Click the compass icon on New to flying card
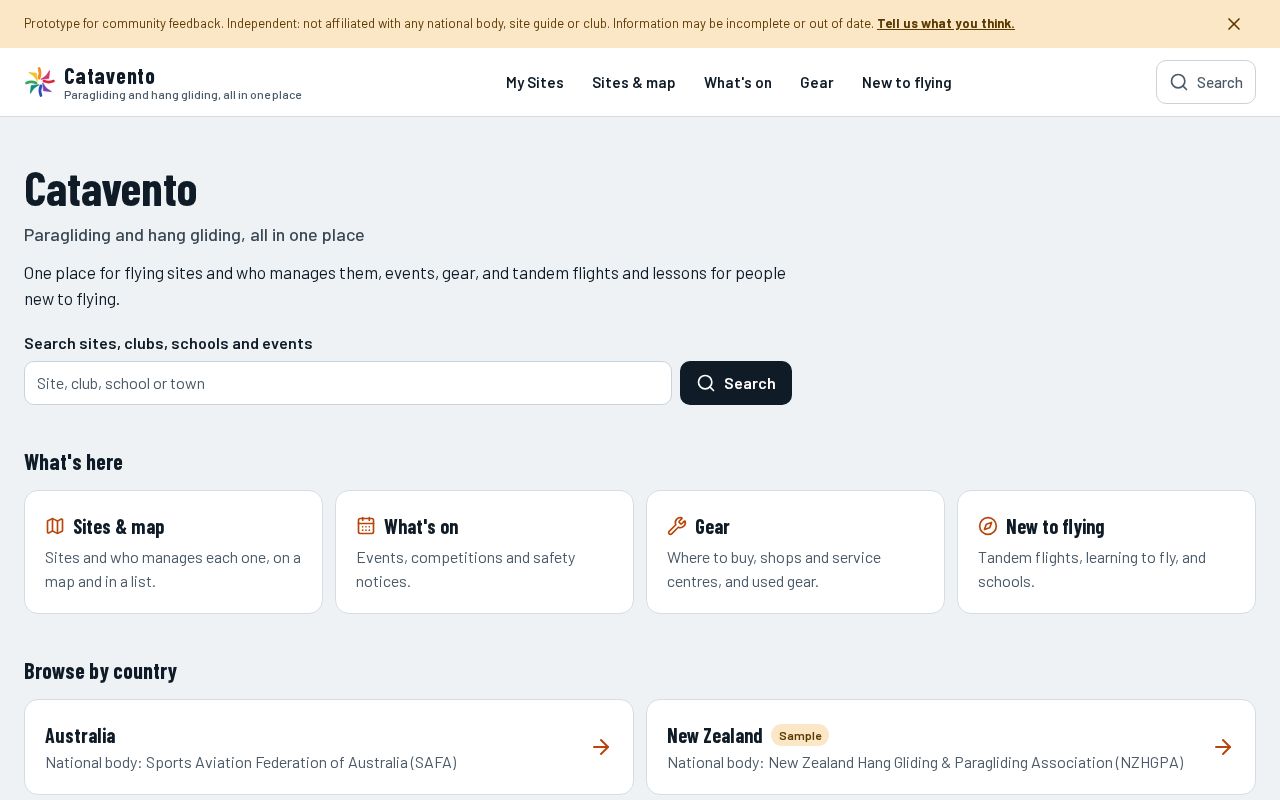The height and width of the screenshot is (800, 1280). (x=988, y=526)
